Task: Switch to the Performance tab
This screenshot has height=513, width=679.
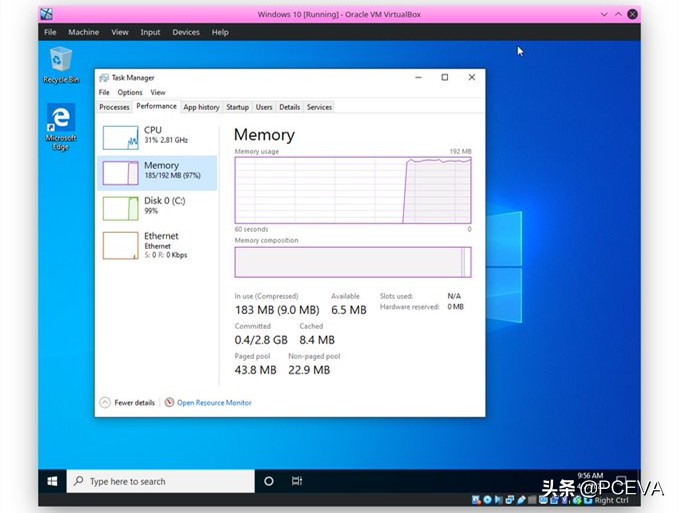Action: pyautogui.click(x=156, y=106)
